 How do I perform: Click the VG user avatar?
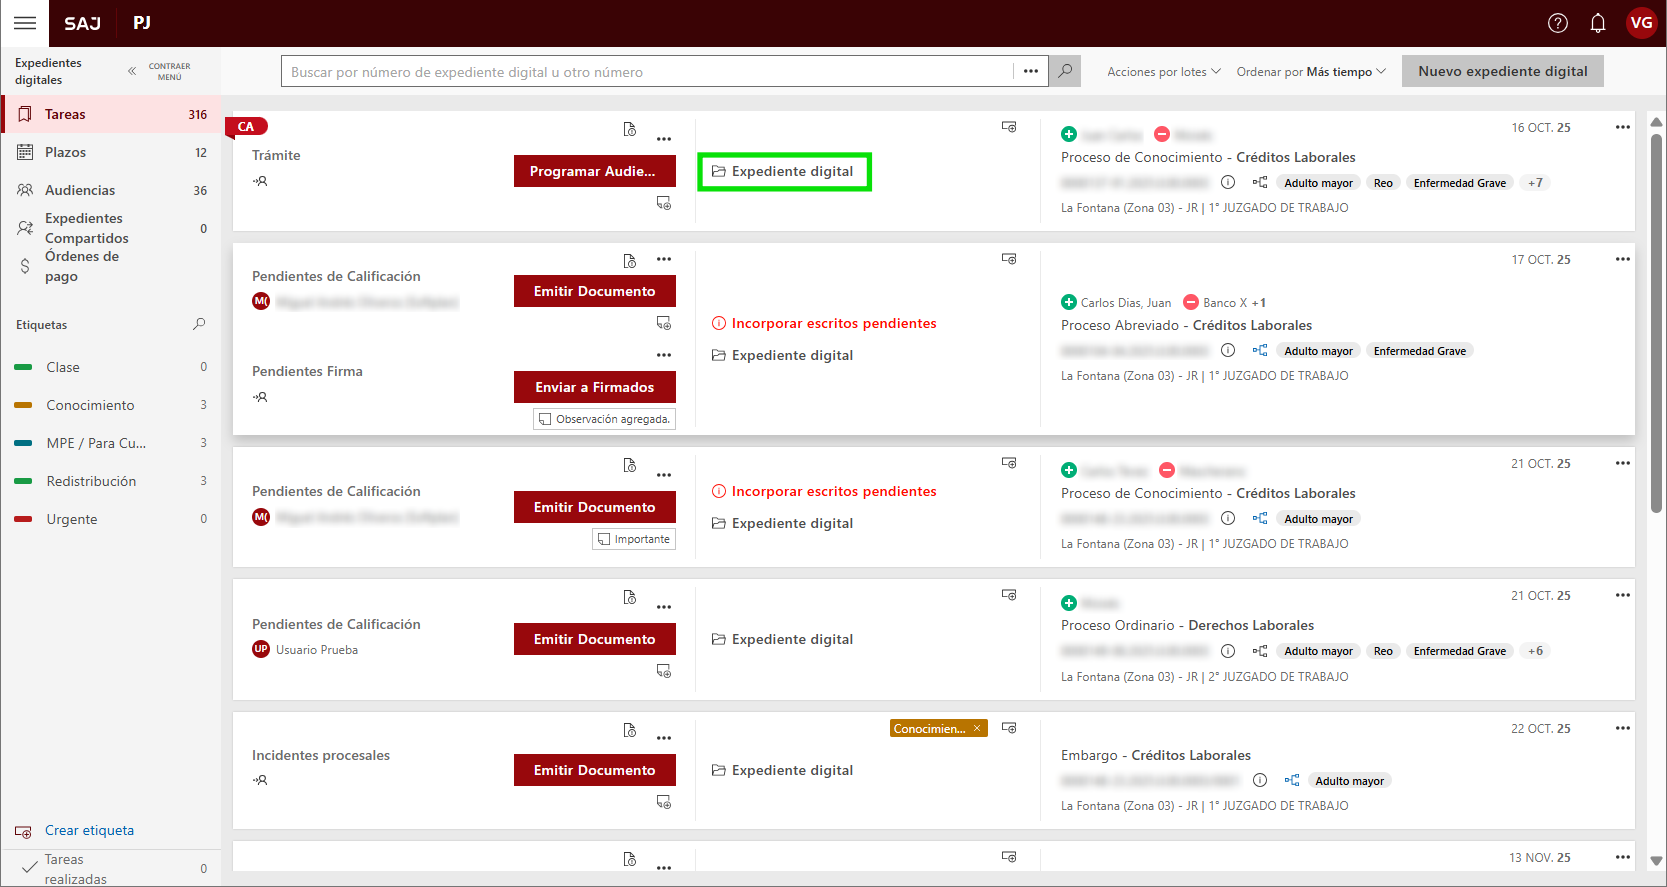1641,23
